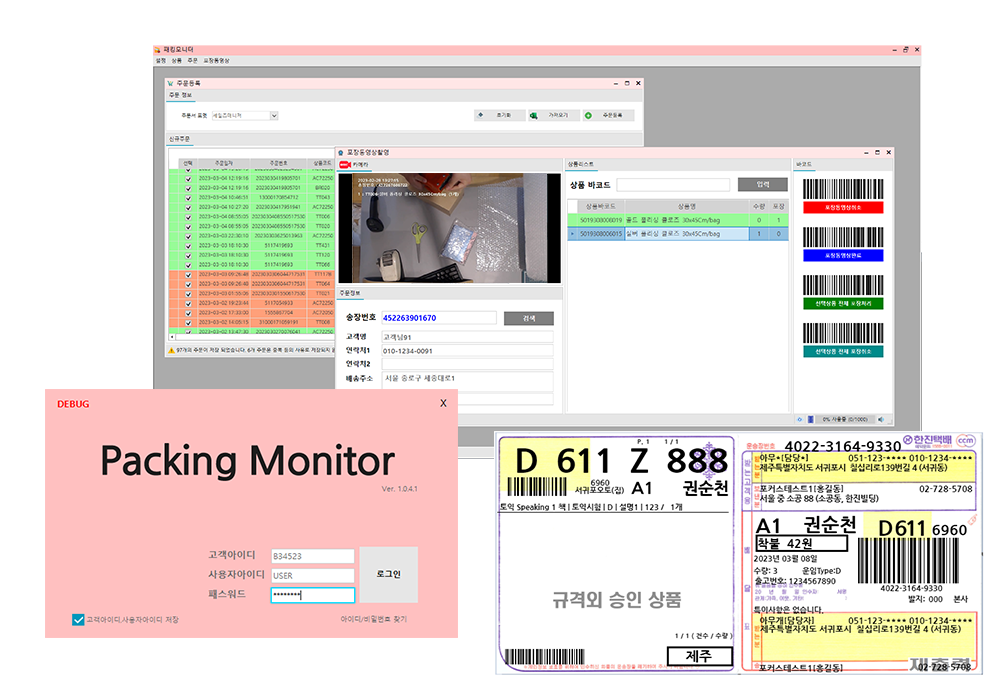Viewport: 1000px width, 700px height.
Task: Select the 신규주문 tab
Action: point(179,139)
